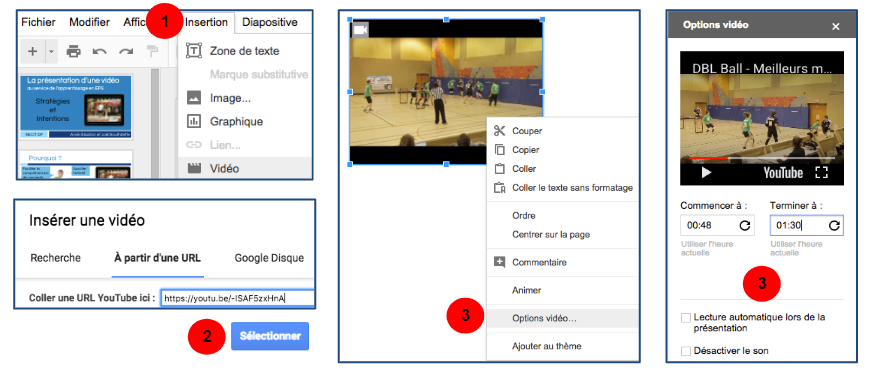Click the YouTube URL input field
872x385 pixels.
pyautogui.click(x=237, y=298)
